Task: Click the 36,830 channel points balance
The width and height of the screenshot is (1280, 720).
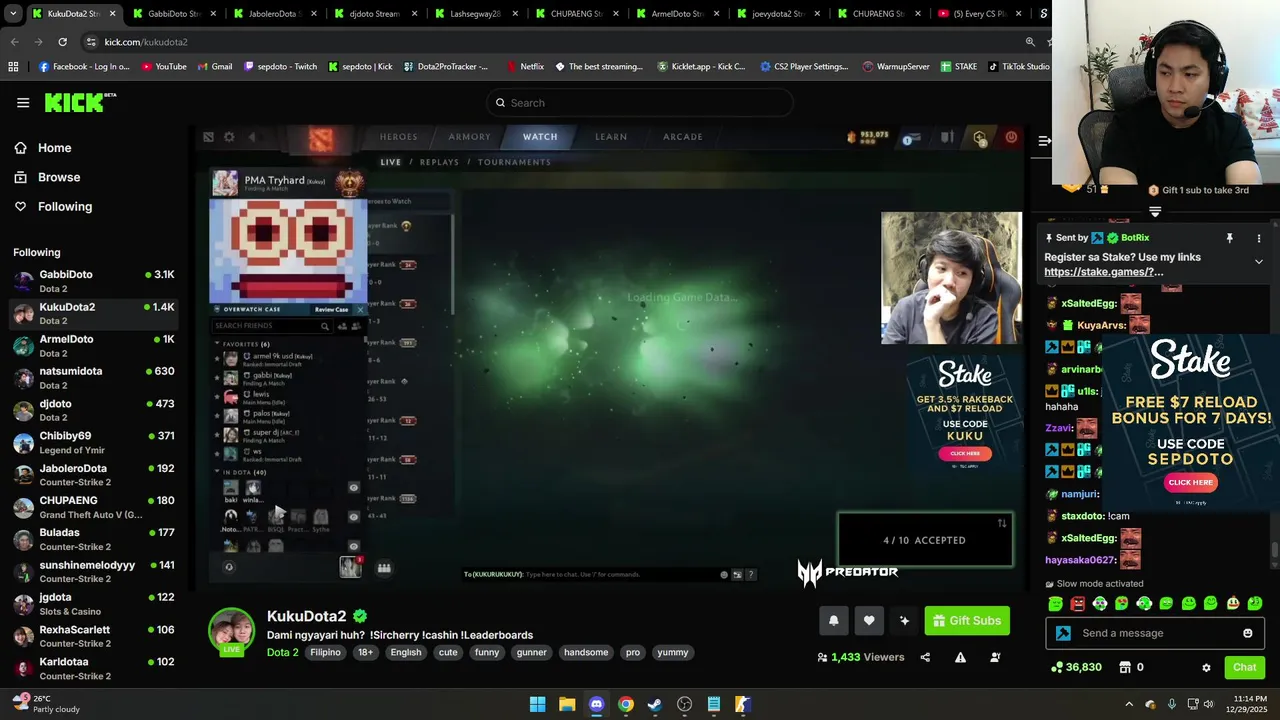Action: [x=1076, y=667]
